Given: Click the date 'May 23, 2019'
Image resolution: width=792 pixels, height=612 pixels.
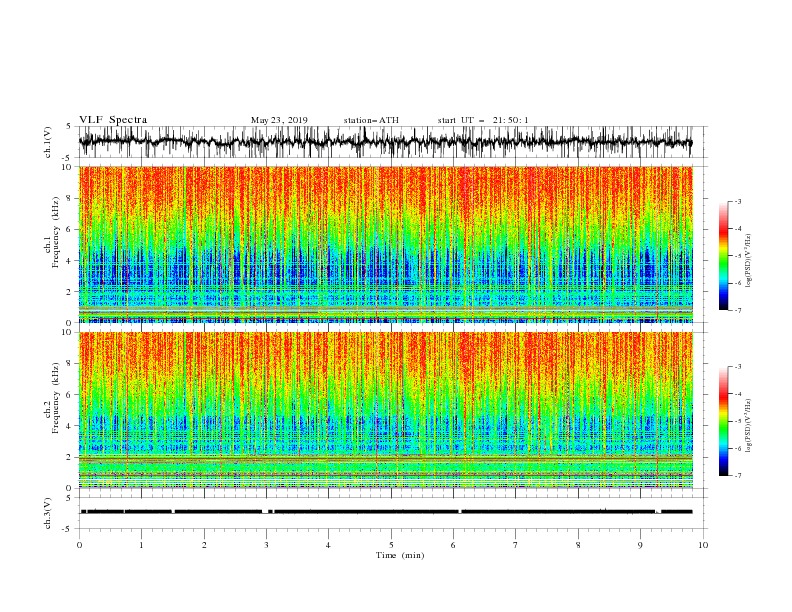Looking at the screenshot, I should point(279,120).
